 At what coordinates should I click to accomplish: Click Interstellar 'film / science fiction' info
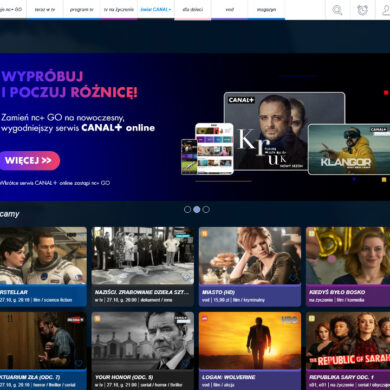point(53,300)
